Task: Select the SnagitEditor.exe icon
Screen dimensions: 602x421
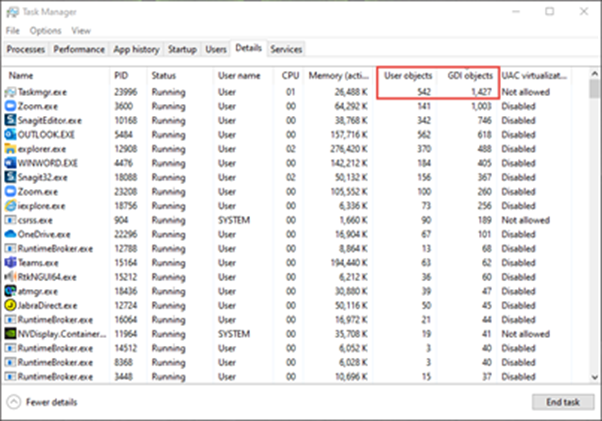Action: click(x=12, y=118)
